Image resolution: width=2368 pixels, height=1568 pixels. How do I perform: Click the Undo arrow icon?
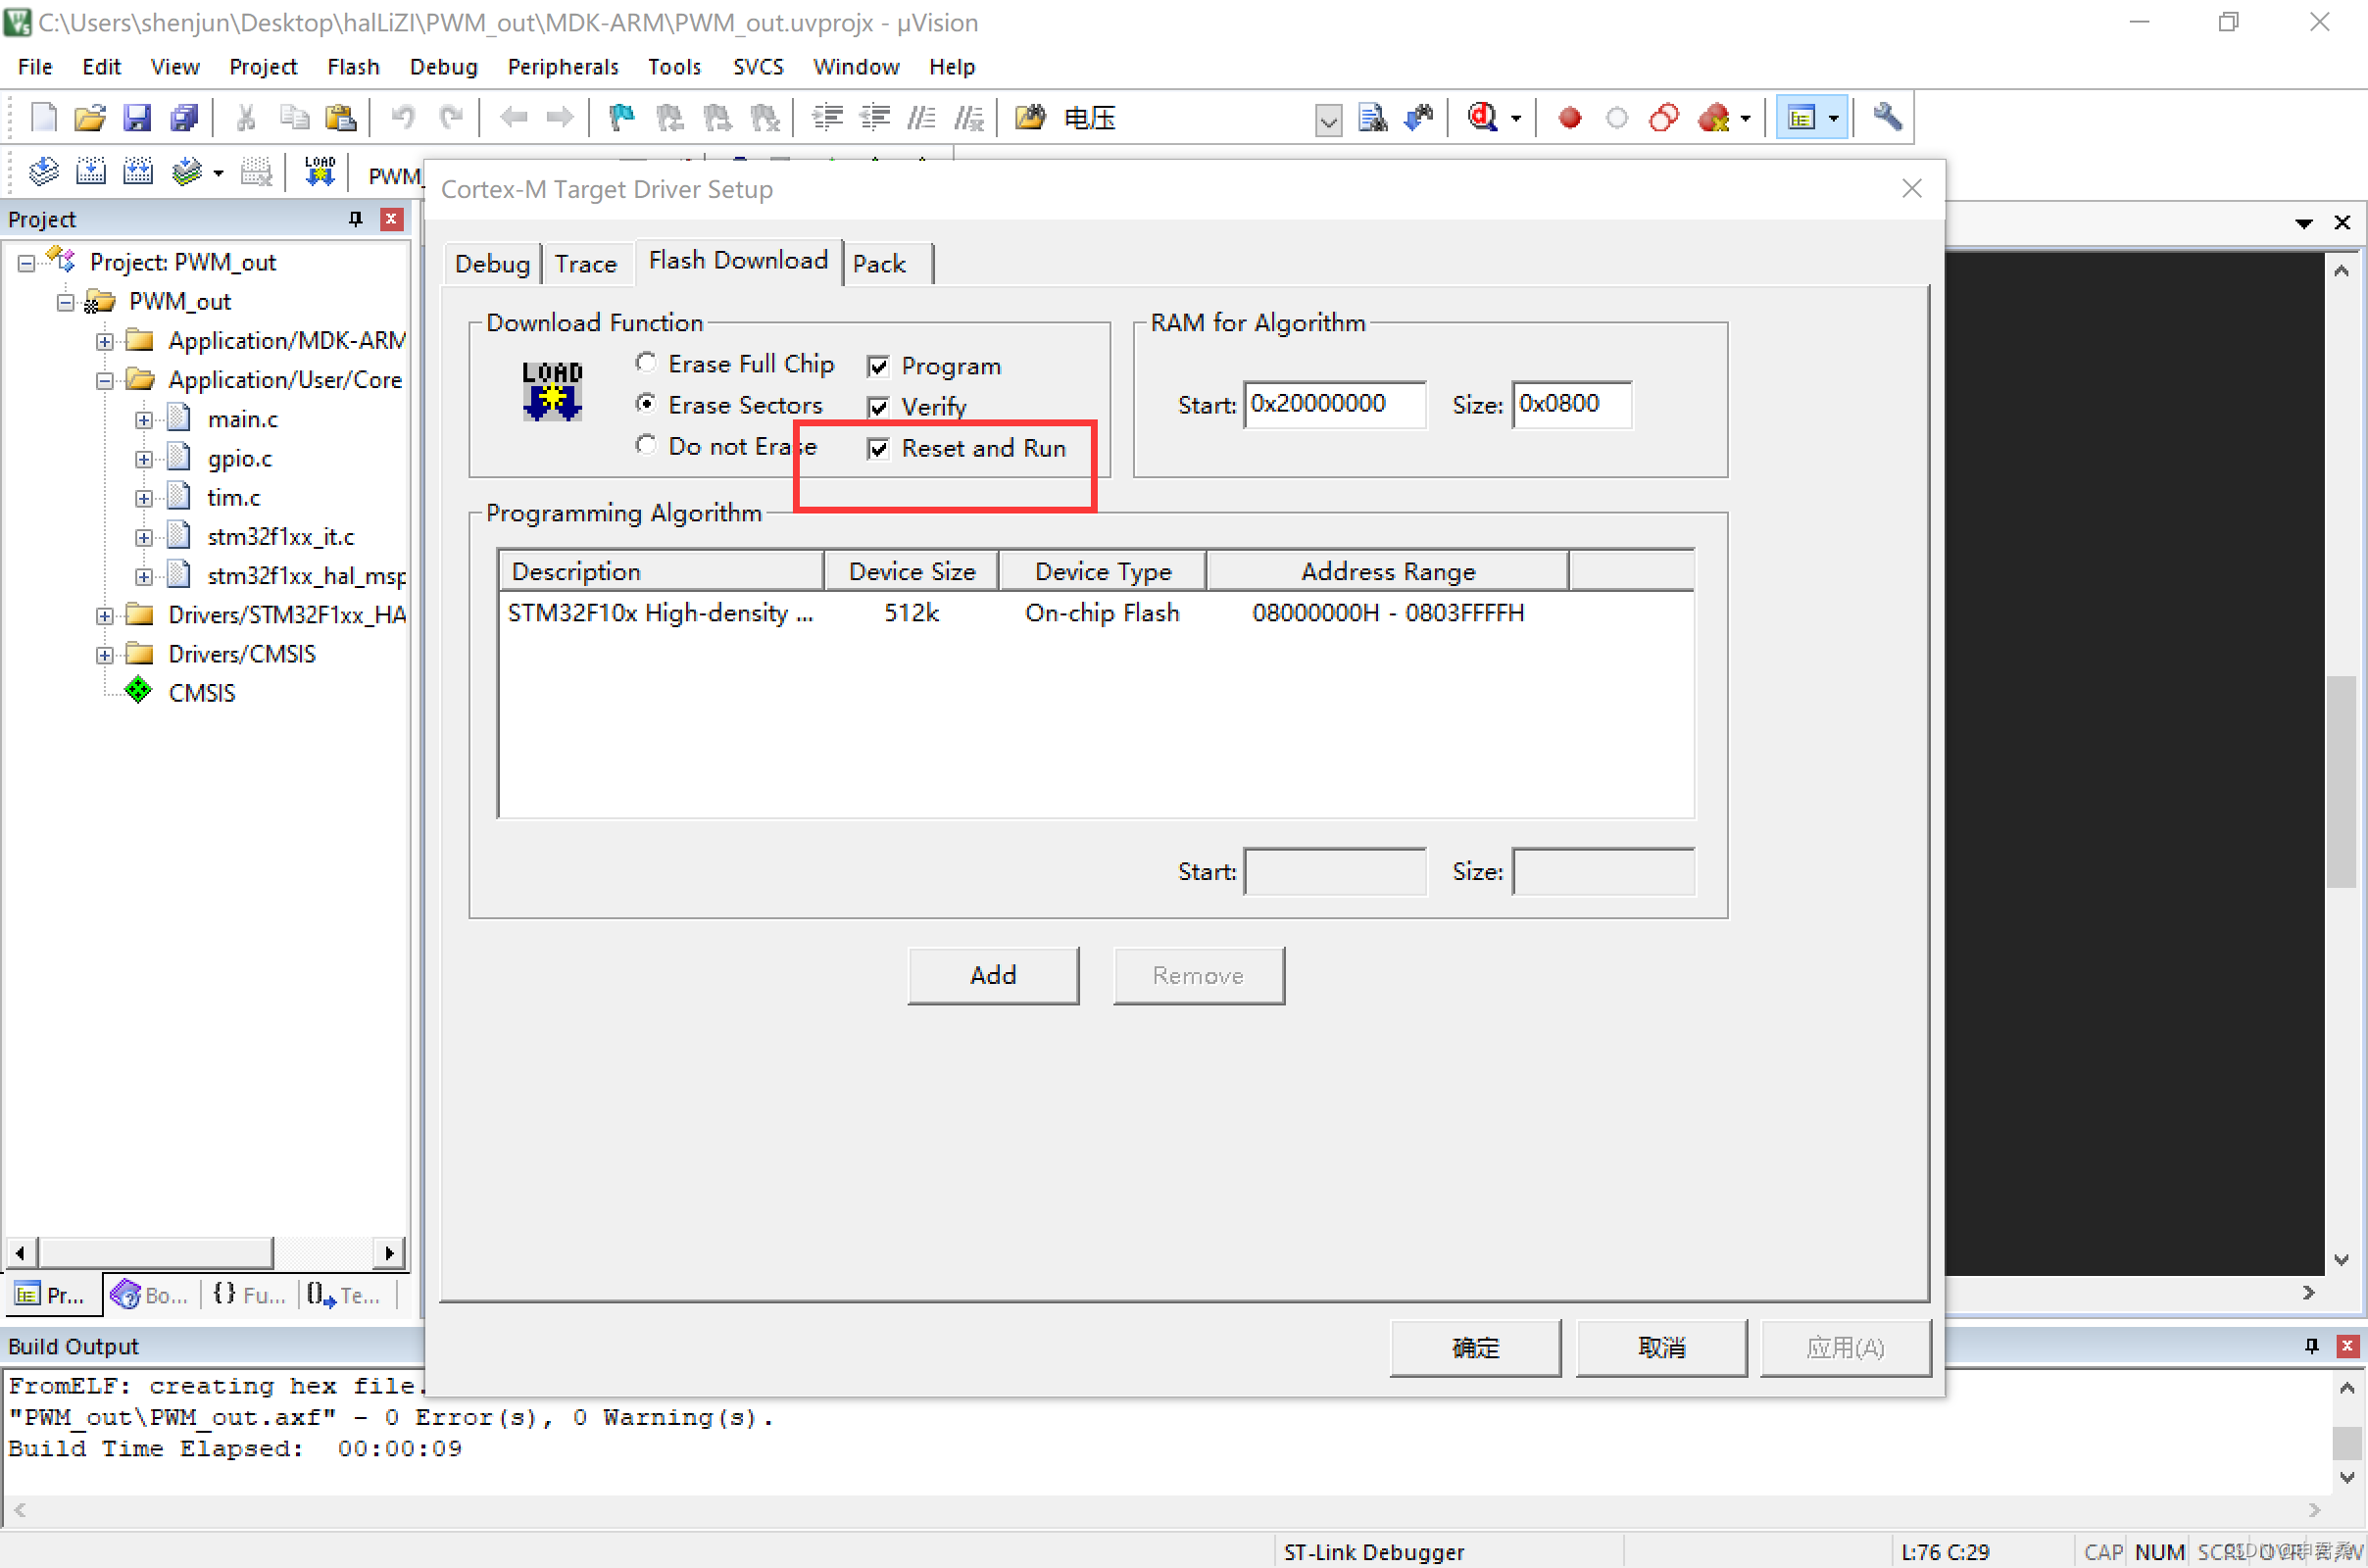(403, 118)
